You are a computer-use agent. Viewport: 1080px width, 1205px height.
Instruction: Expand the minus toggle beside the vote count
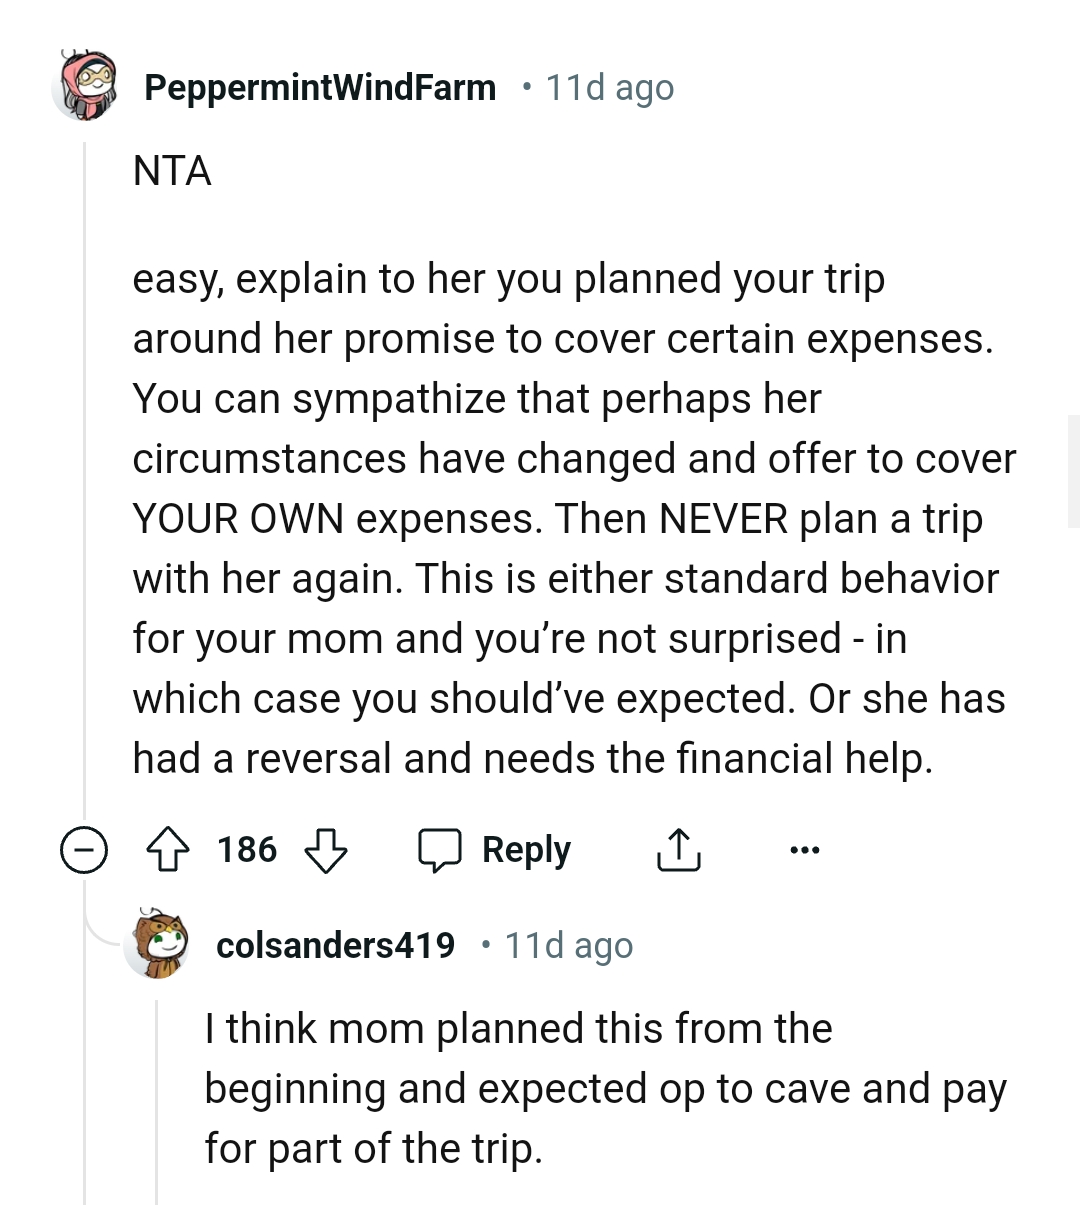(84, 850)
